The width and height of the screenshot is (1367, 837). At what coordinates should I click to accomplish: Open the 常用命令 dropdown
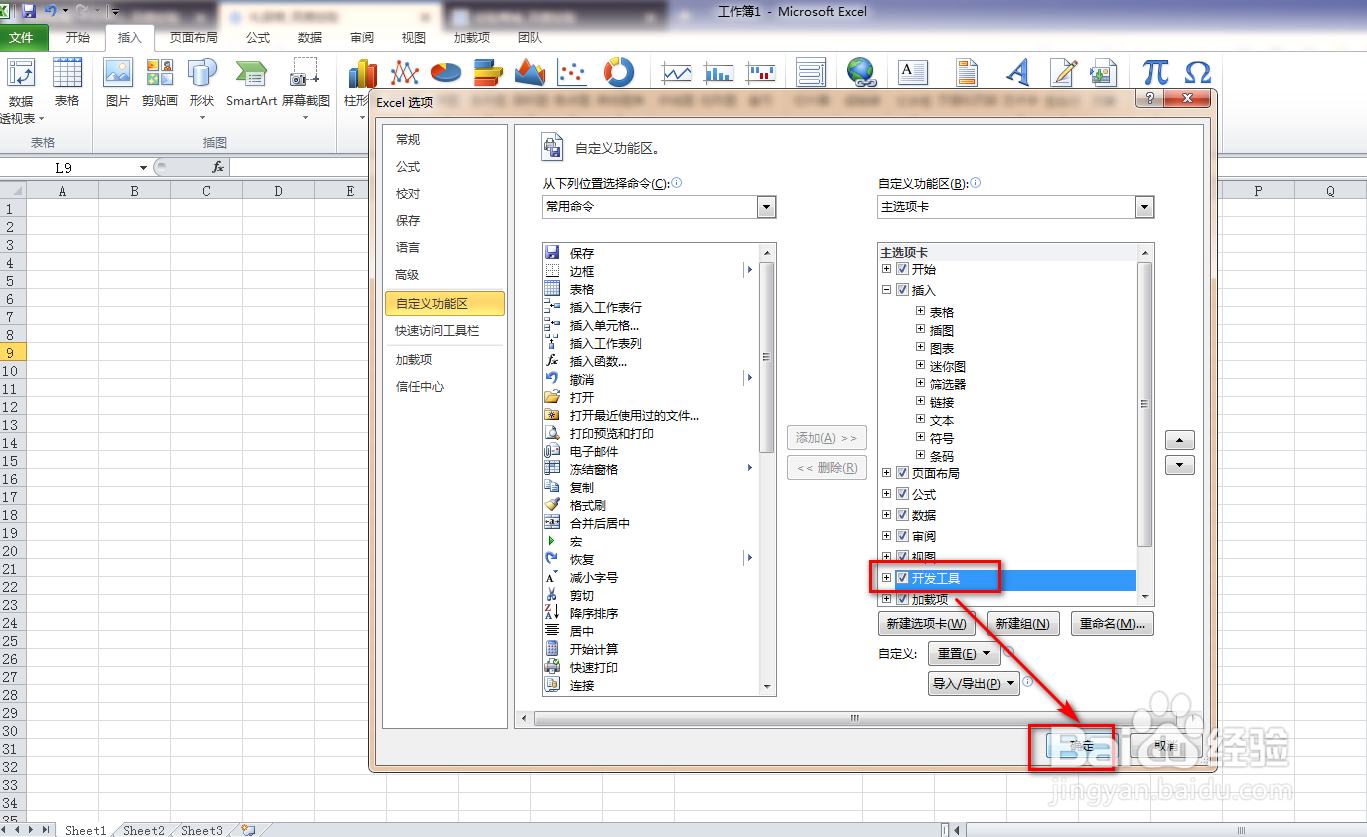click(765, 207)
